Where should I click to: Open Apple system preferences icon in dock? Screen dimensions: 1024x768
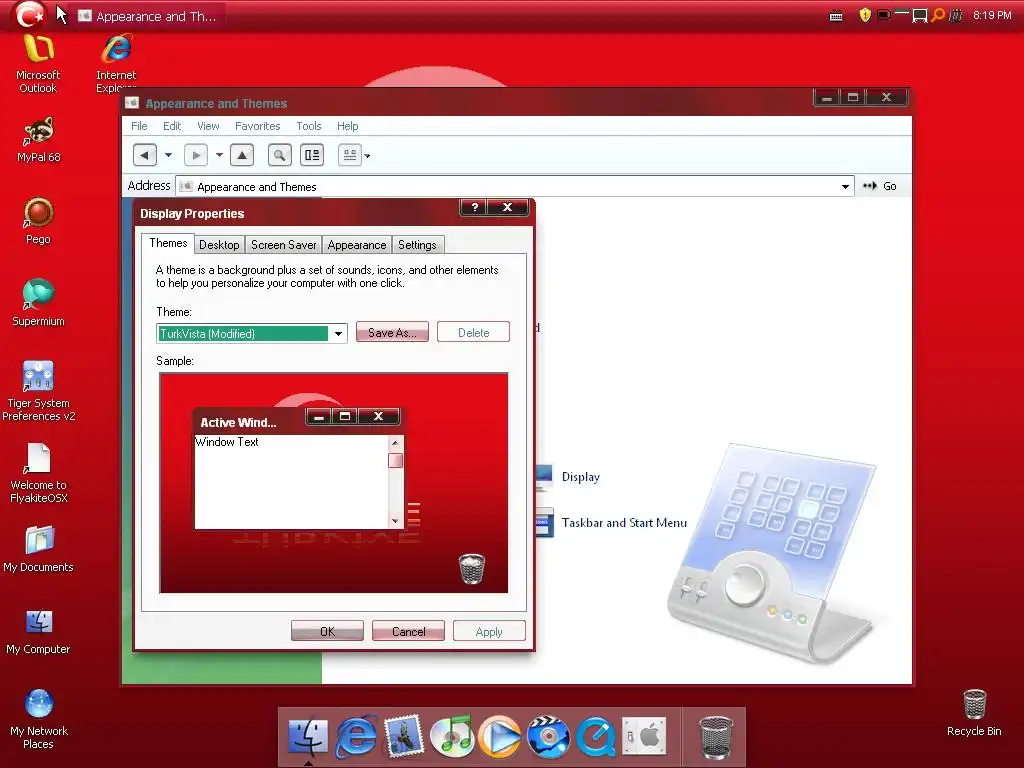click(x=644, y=737)
